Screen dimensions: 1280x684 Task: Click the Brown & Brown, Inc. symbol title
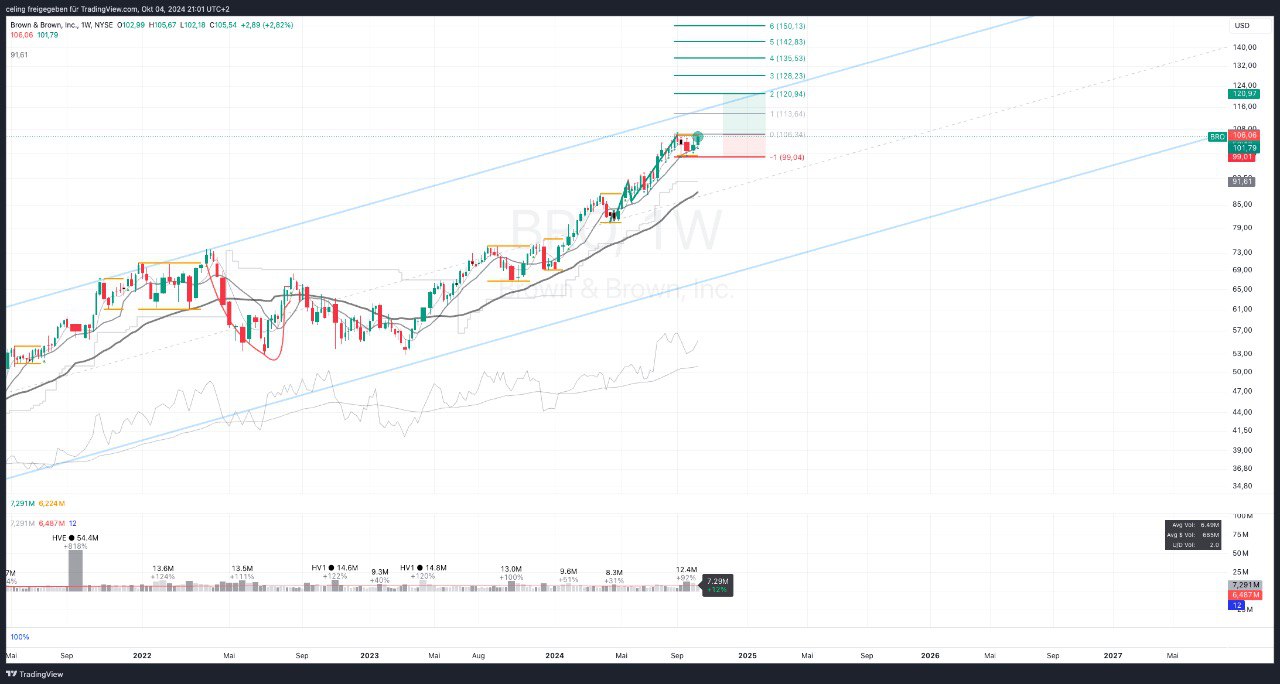point(42,24)
